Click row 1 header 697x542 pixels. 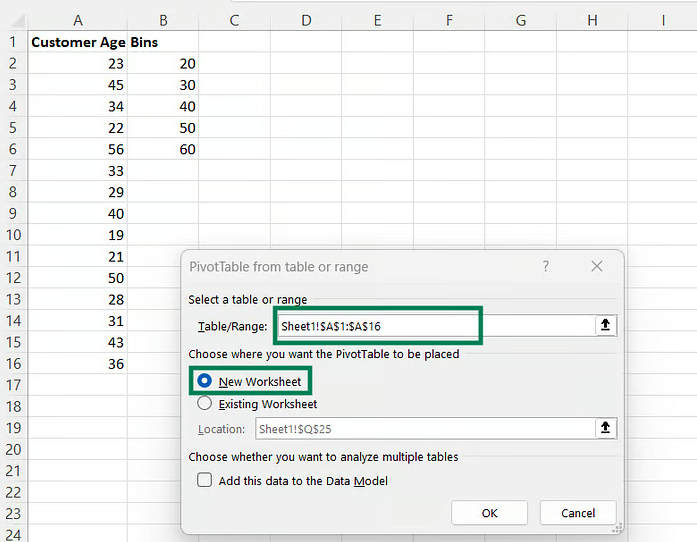click(13, 42)
